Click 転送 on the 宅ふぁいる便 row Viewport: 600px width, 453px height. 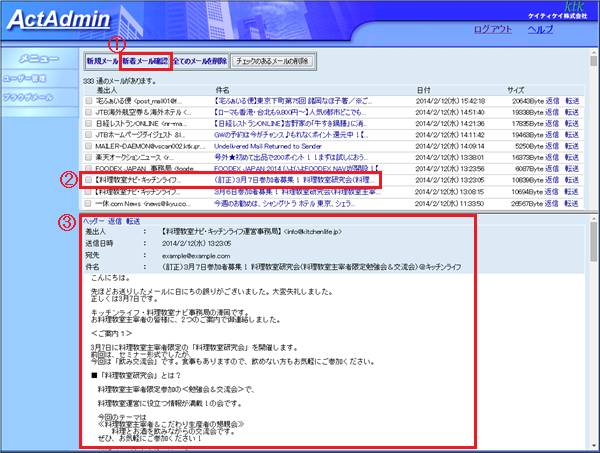coord(572,101)
